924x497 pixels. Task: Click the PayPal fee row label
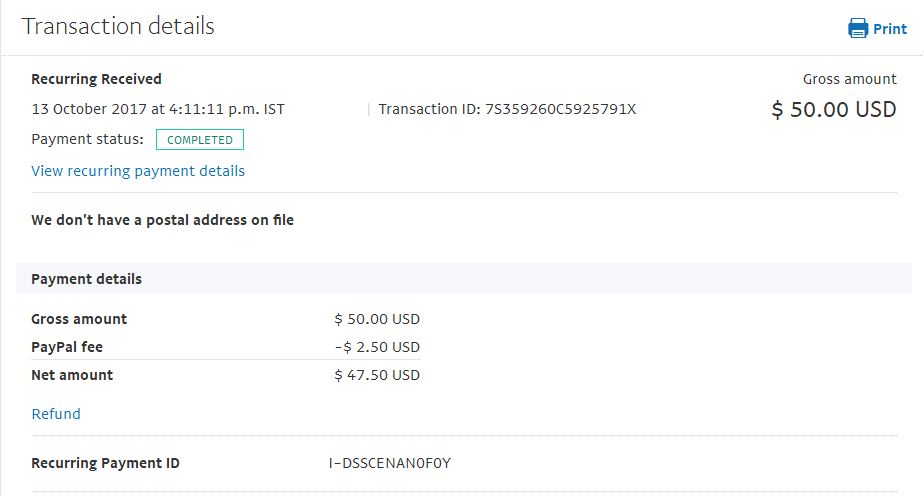pyautogui.click(x=67, y=347)
